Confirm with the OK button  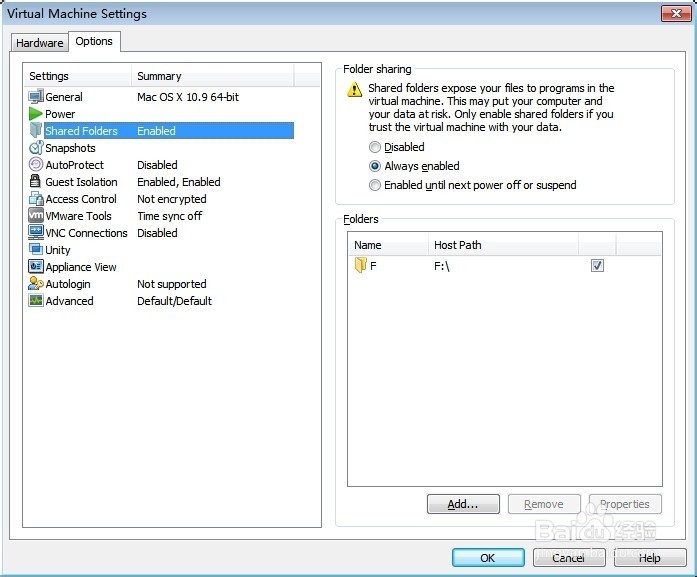pos(488,557)
